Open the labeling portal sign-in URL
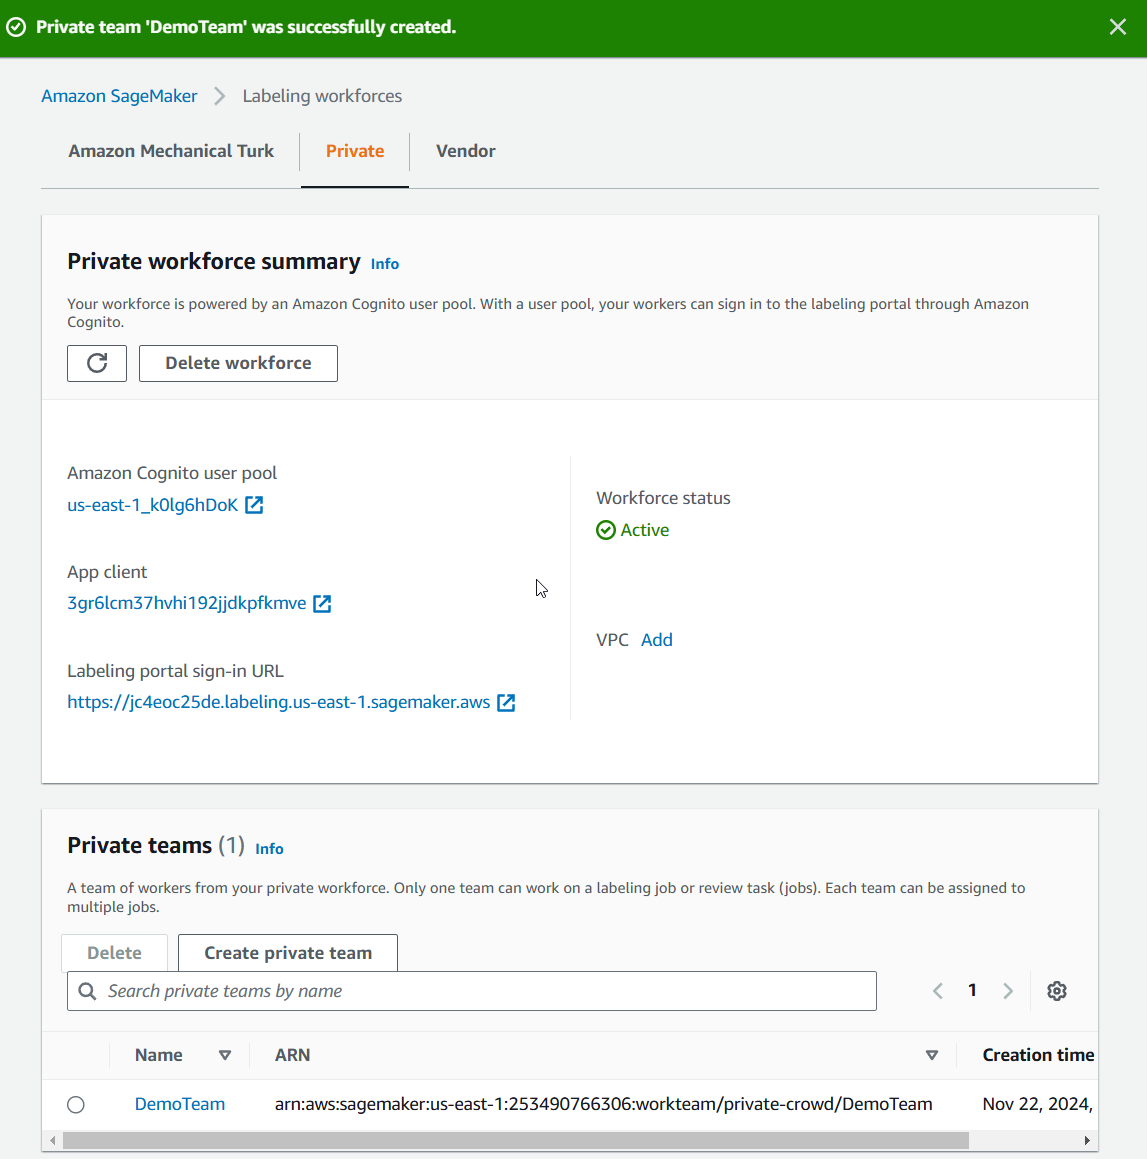The image size is (1147, 1159). click(x=279, y=702)
